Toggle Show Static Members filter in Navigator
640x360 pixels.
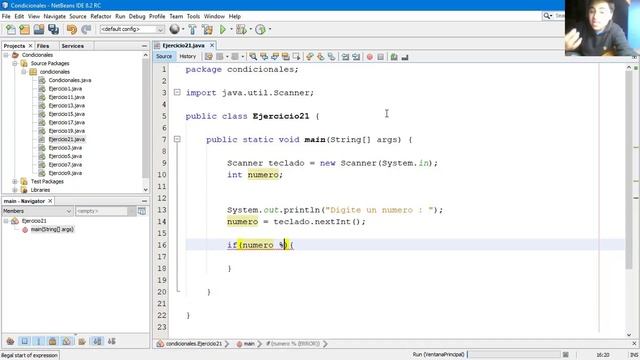click(x=38, y=341)
